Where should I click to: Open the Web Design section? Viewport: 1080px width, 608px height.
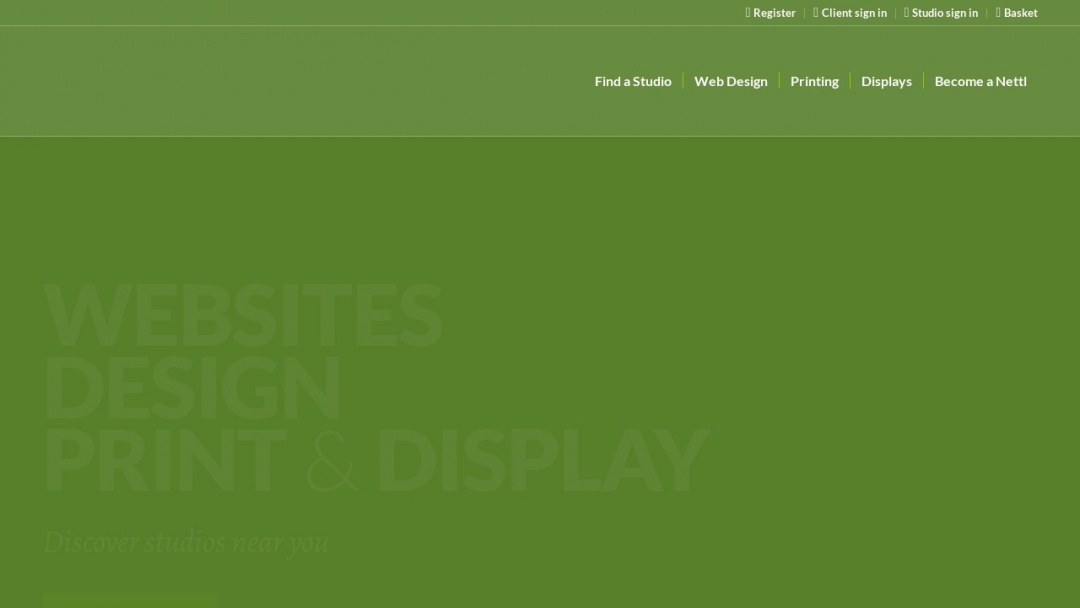[x=731, y=81]
